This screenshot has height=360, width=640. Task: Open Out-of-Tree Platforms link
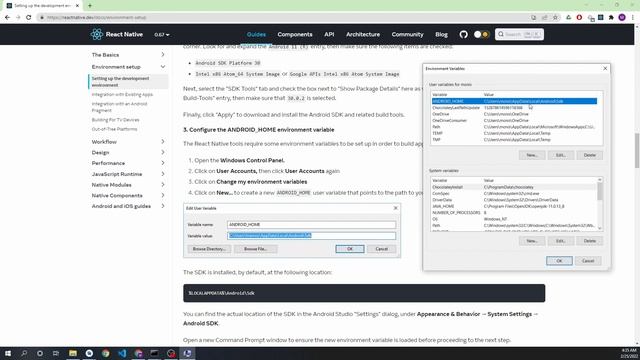click(x=114, y=129)
